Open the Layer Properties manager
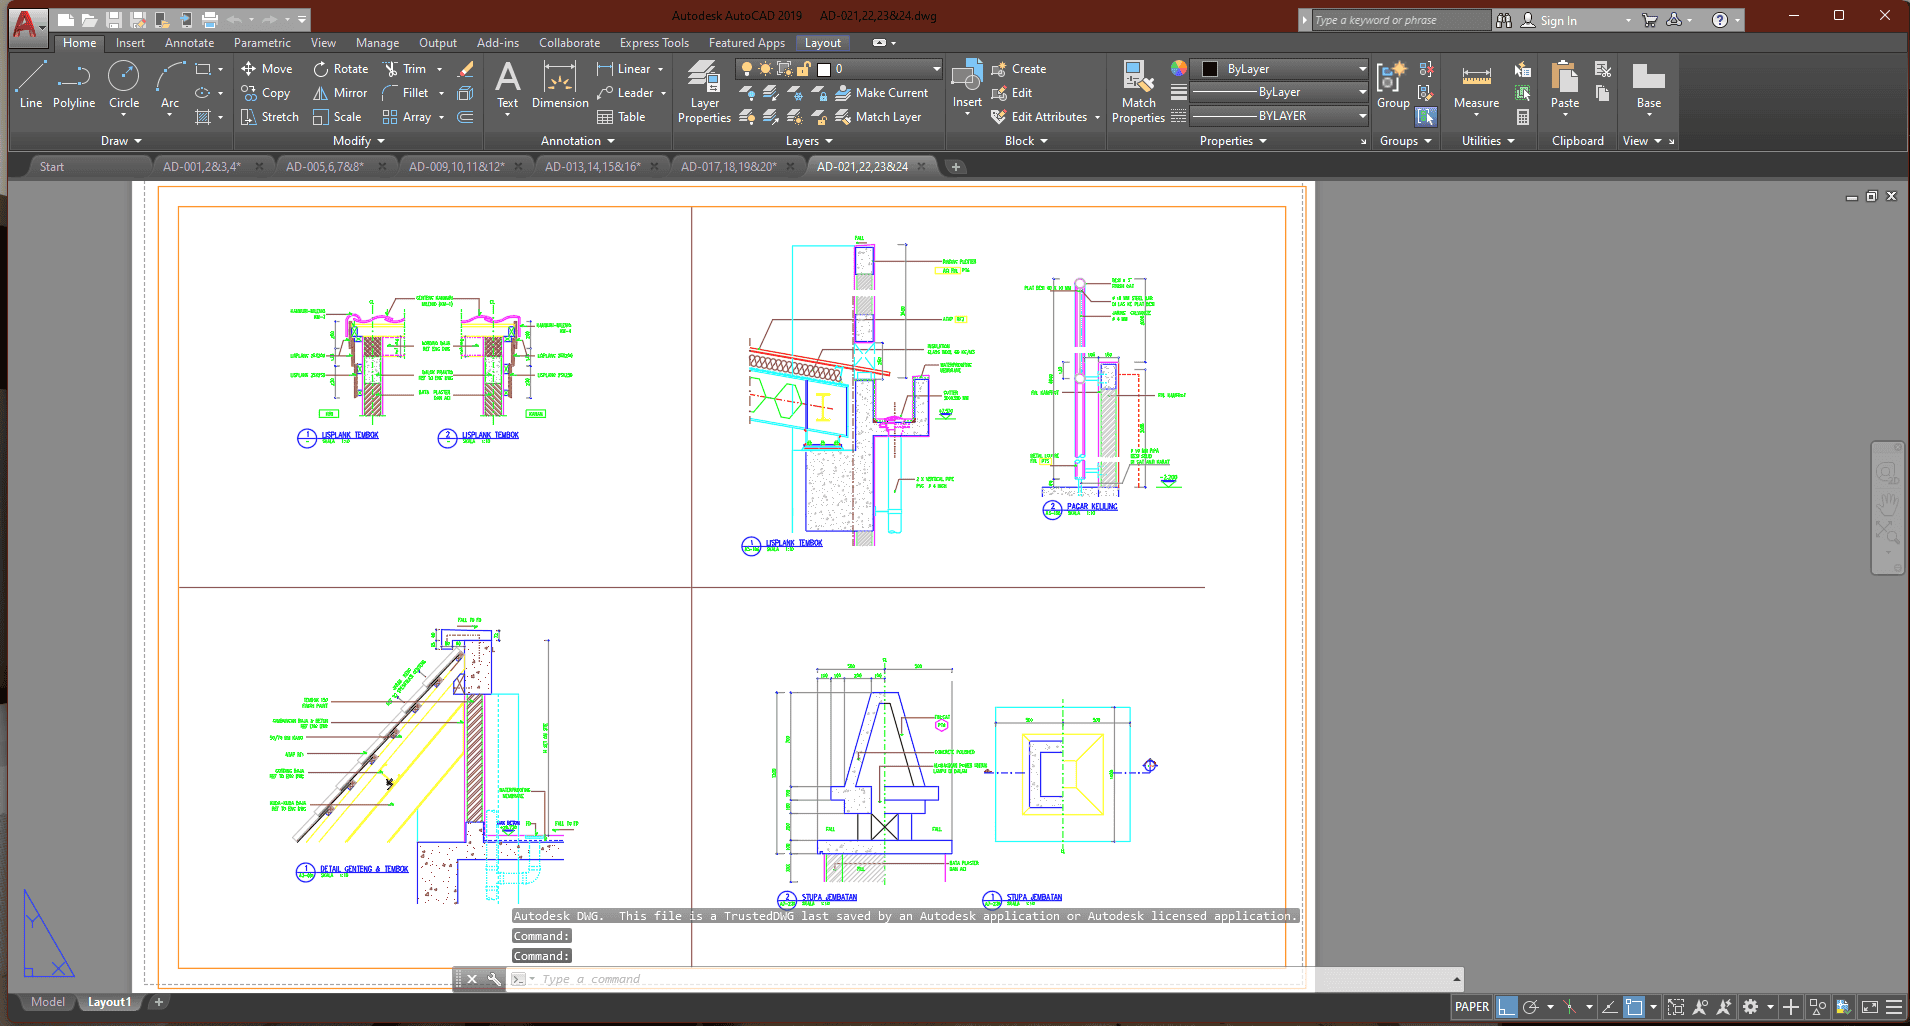Image resolution: width=1910 pixels, height=1026 pixels. tap(704, 91)
